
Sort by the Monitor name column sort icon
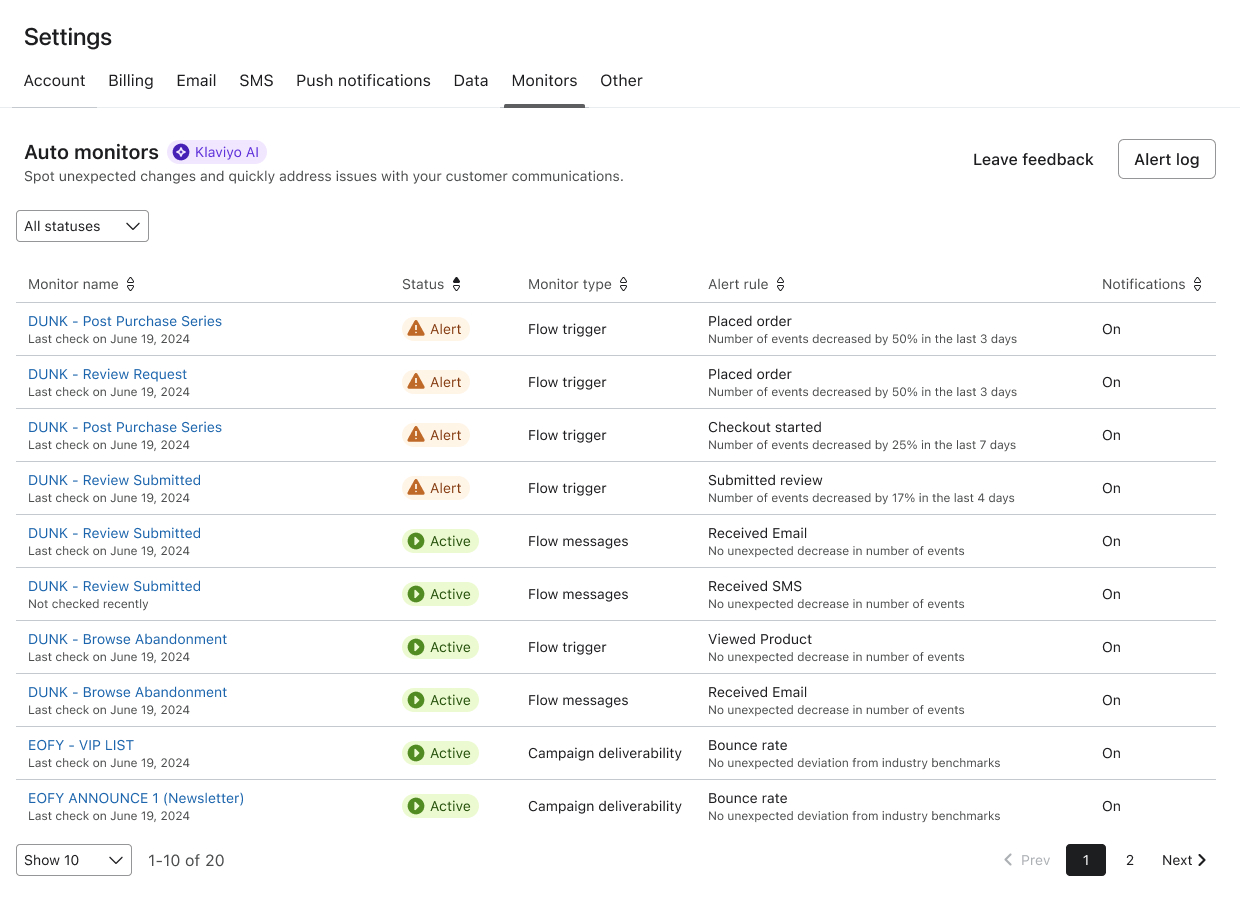coord(130,284)
